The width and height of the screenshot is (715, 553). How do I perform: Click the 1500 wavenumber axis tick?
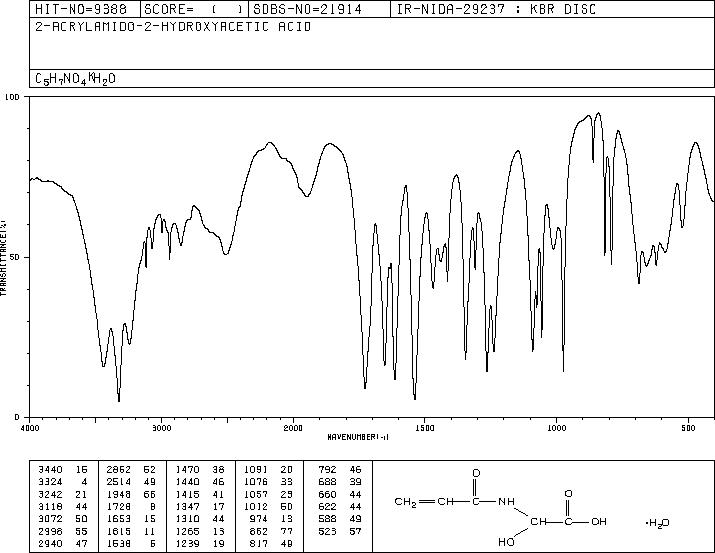(425, 428)
